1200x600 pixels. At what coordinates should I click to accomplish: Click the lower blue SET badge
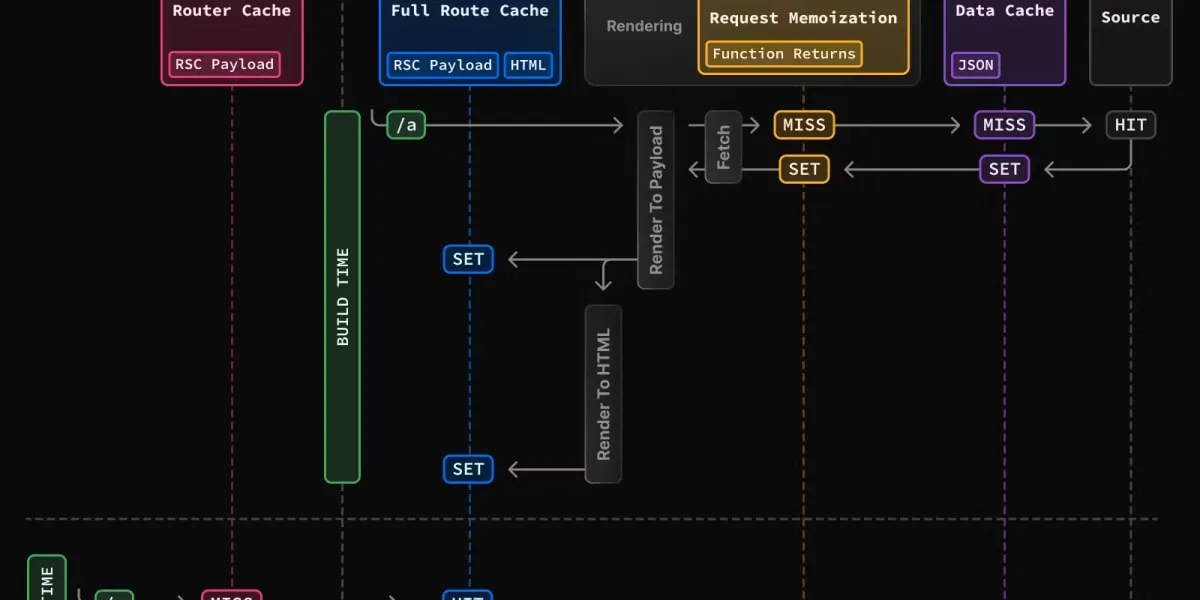click(468, 469)
